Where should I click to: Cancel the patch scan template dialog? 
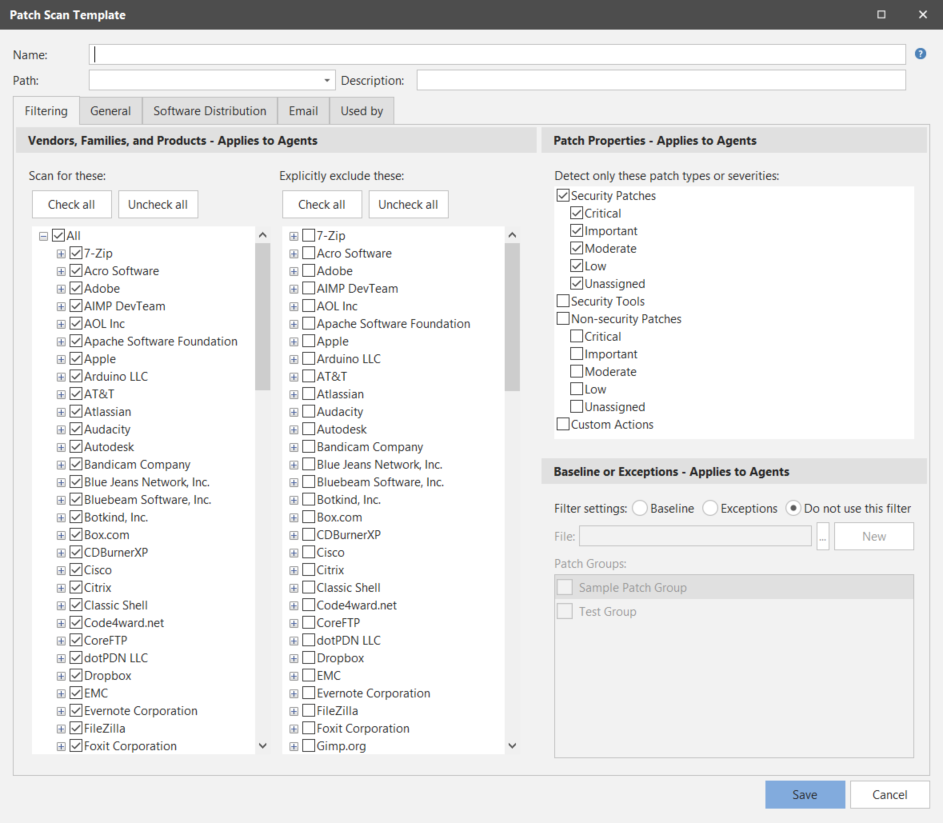click(889, 795)
